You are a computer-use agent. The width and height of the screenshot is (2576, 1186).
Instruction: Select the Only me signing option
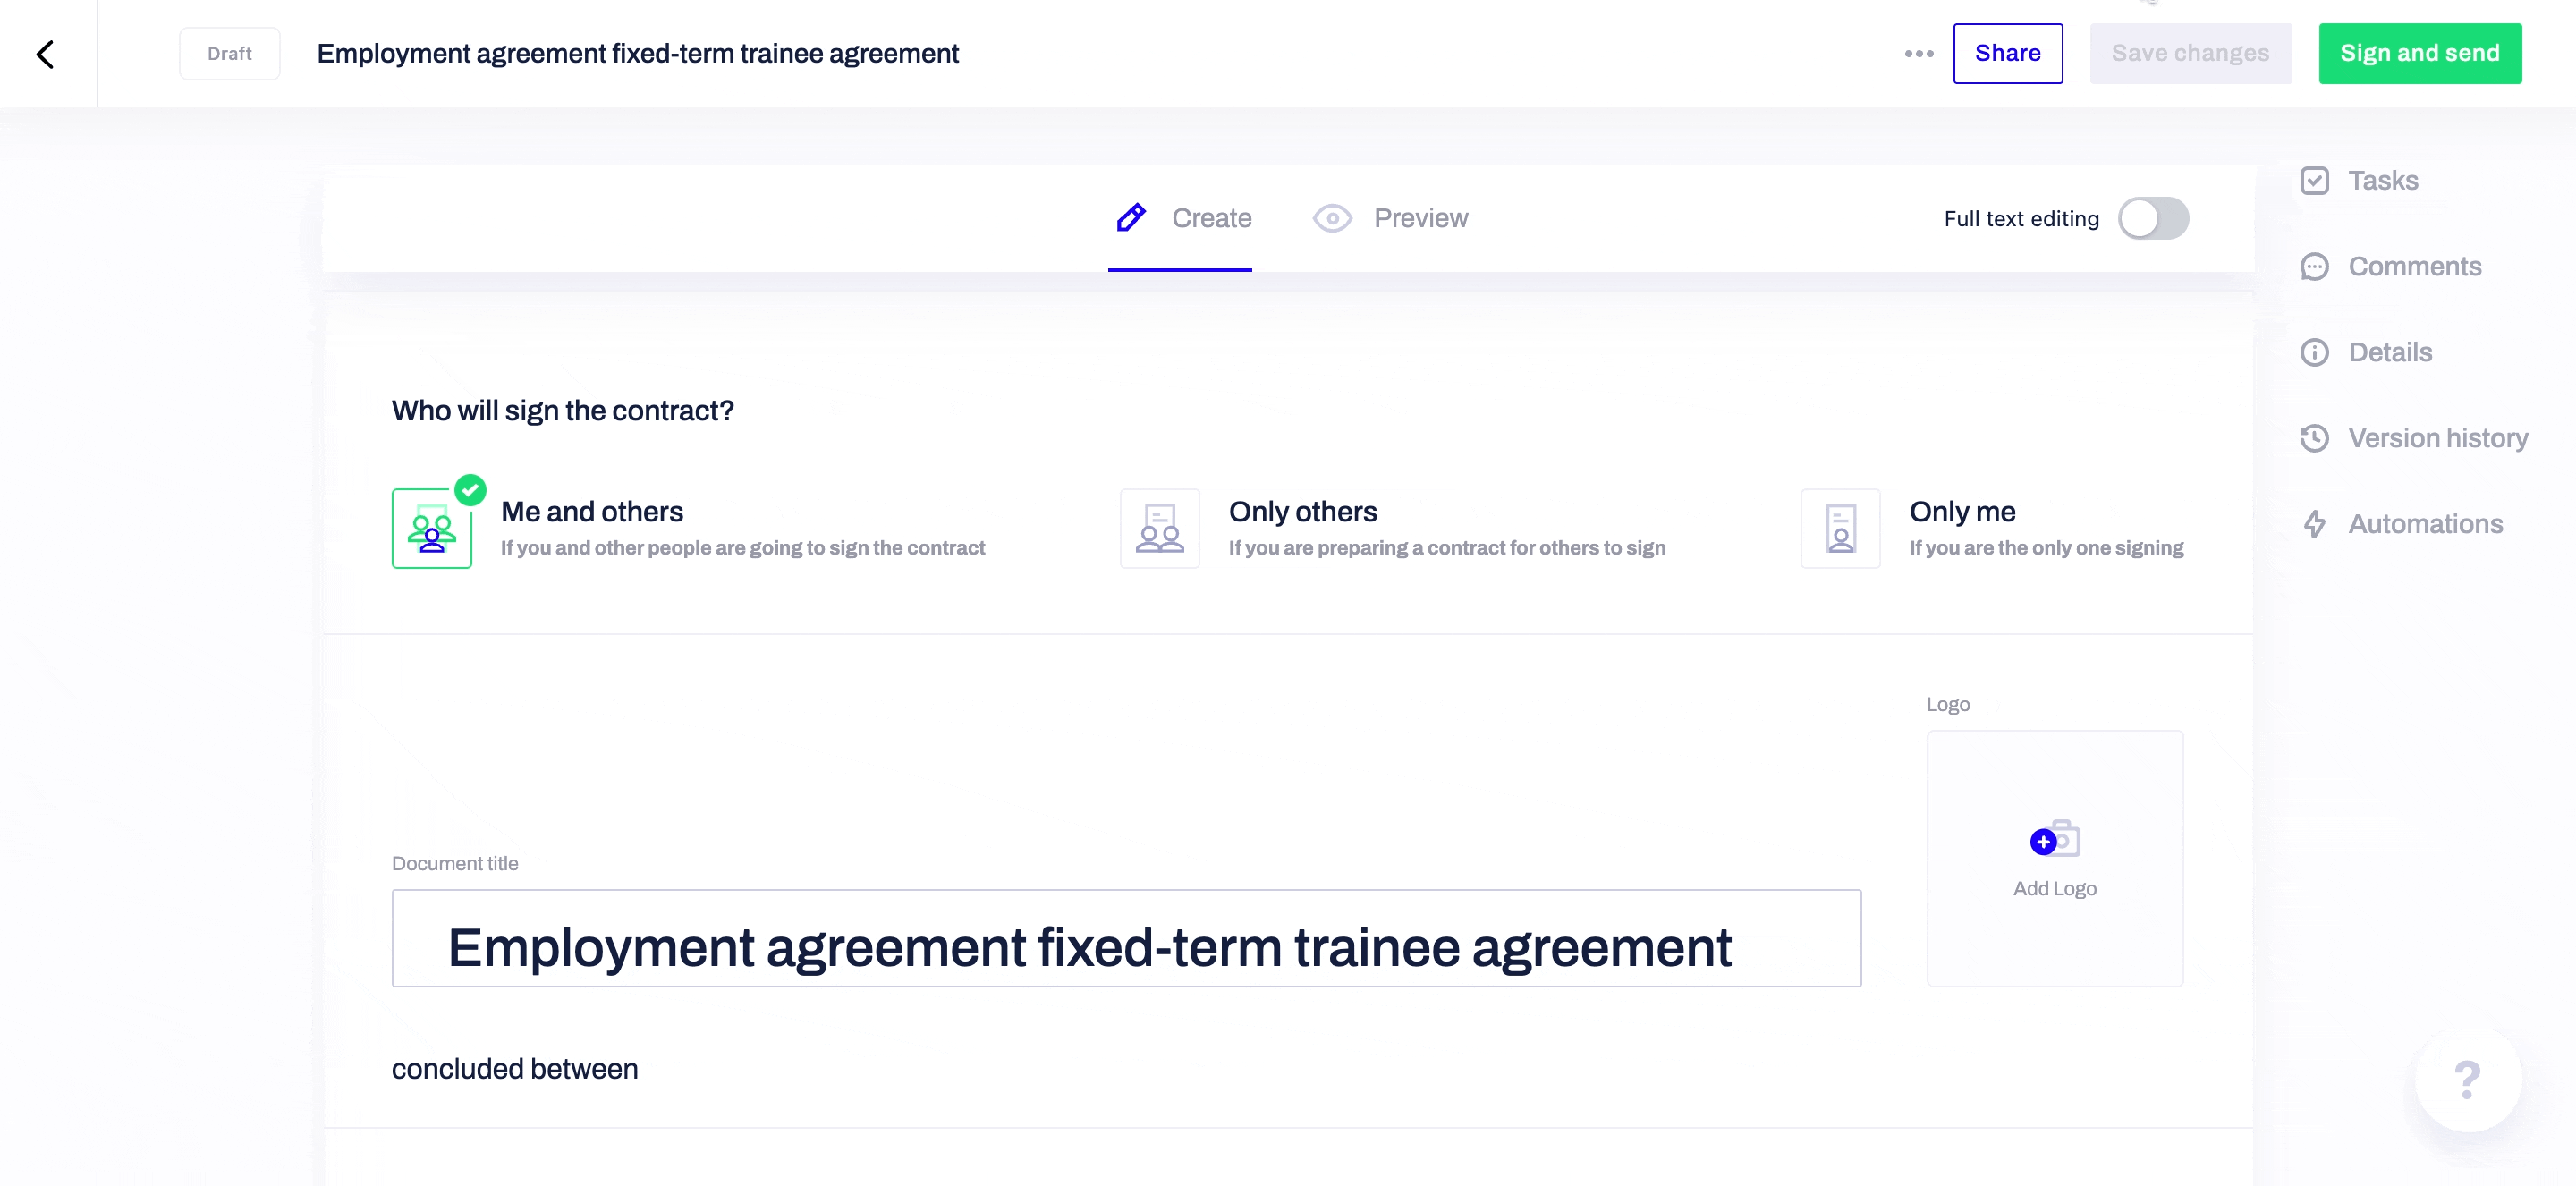pos(1840,529)
